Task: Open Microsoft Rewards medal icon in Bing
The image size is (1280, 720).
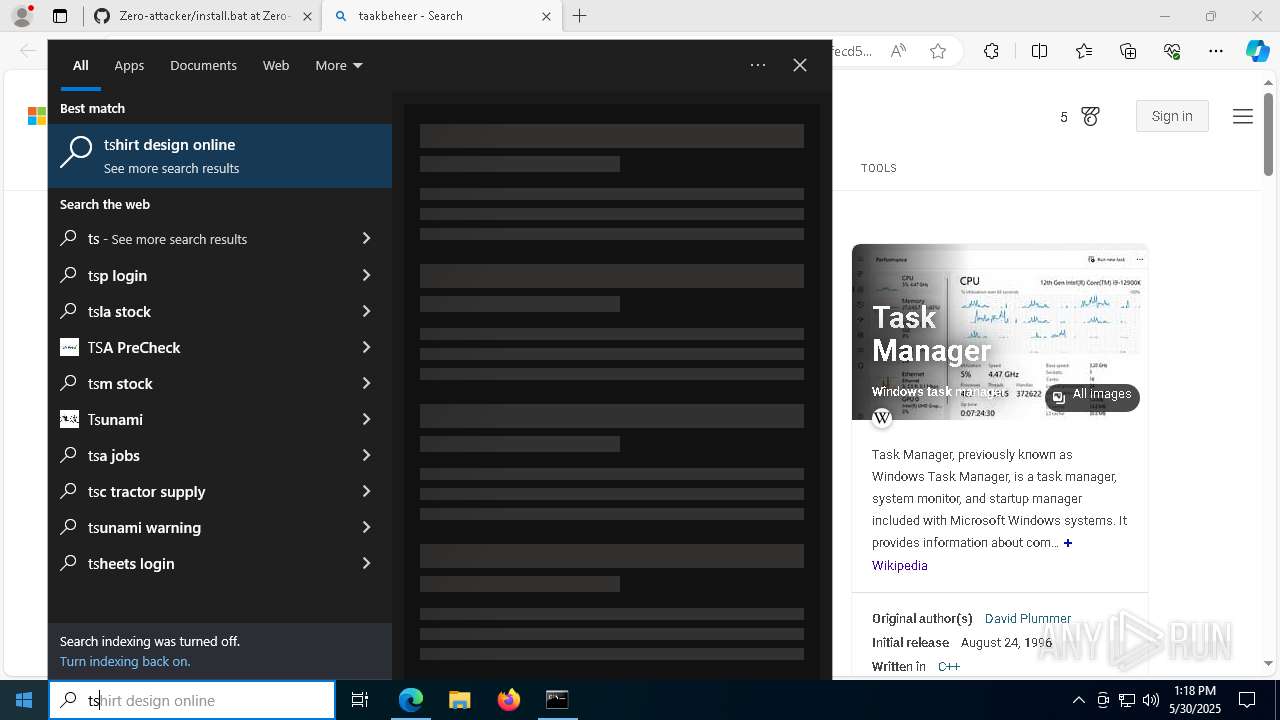Action: [1090, 117]
